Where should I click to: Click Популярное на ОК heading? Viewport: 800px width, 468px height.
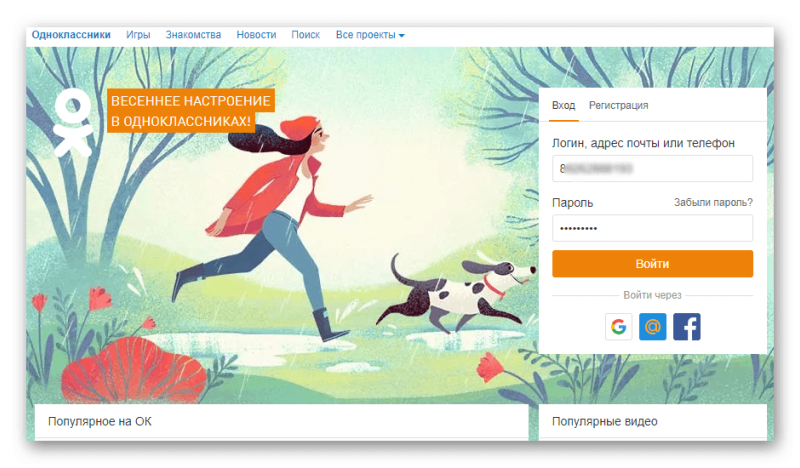[x=99, y=422]
